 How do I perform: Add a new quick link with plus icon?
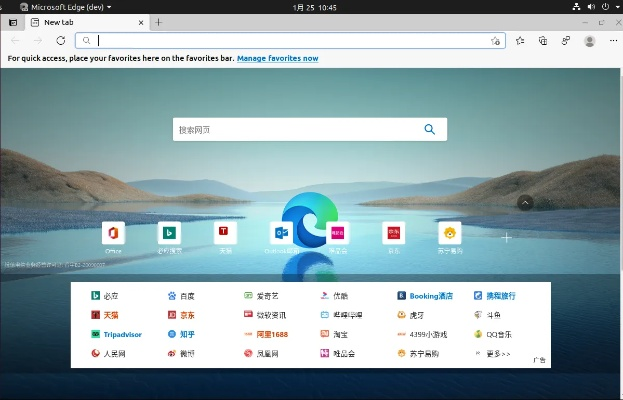point(506,237)
